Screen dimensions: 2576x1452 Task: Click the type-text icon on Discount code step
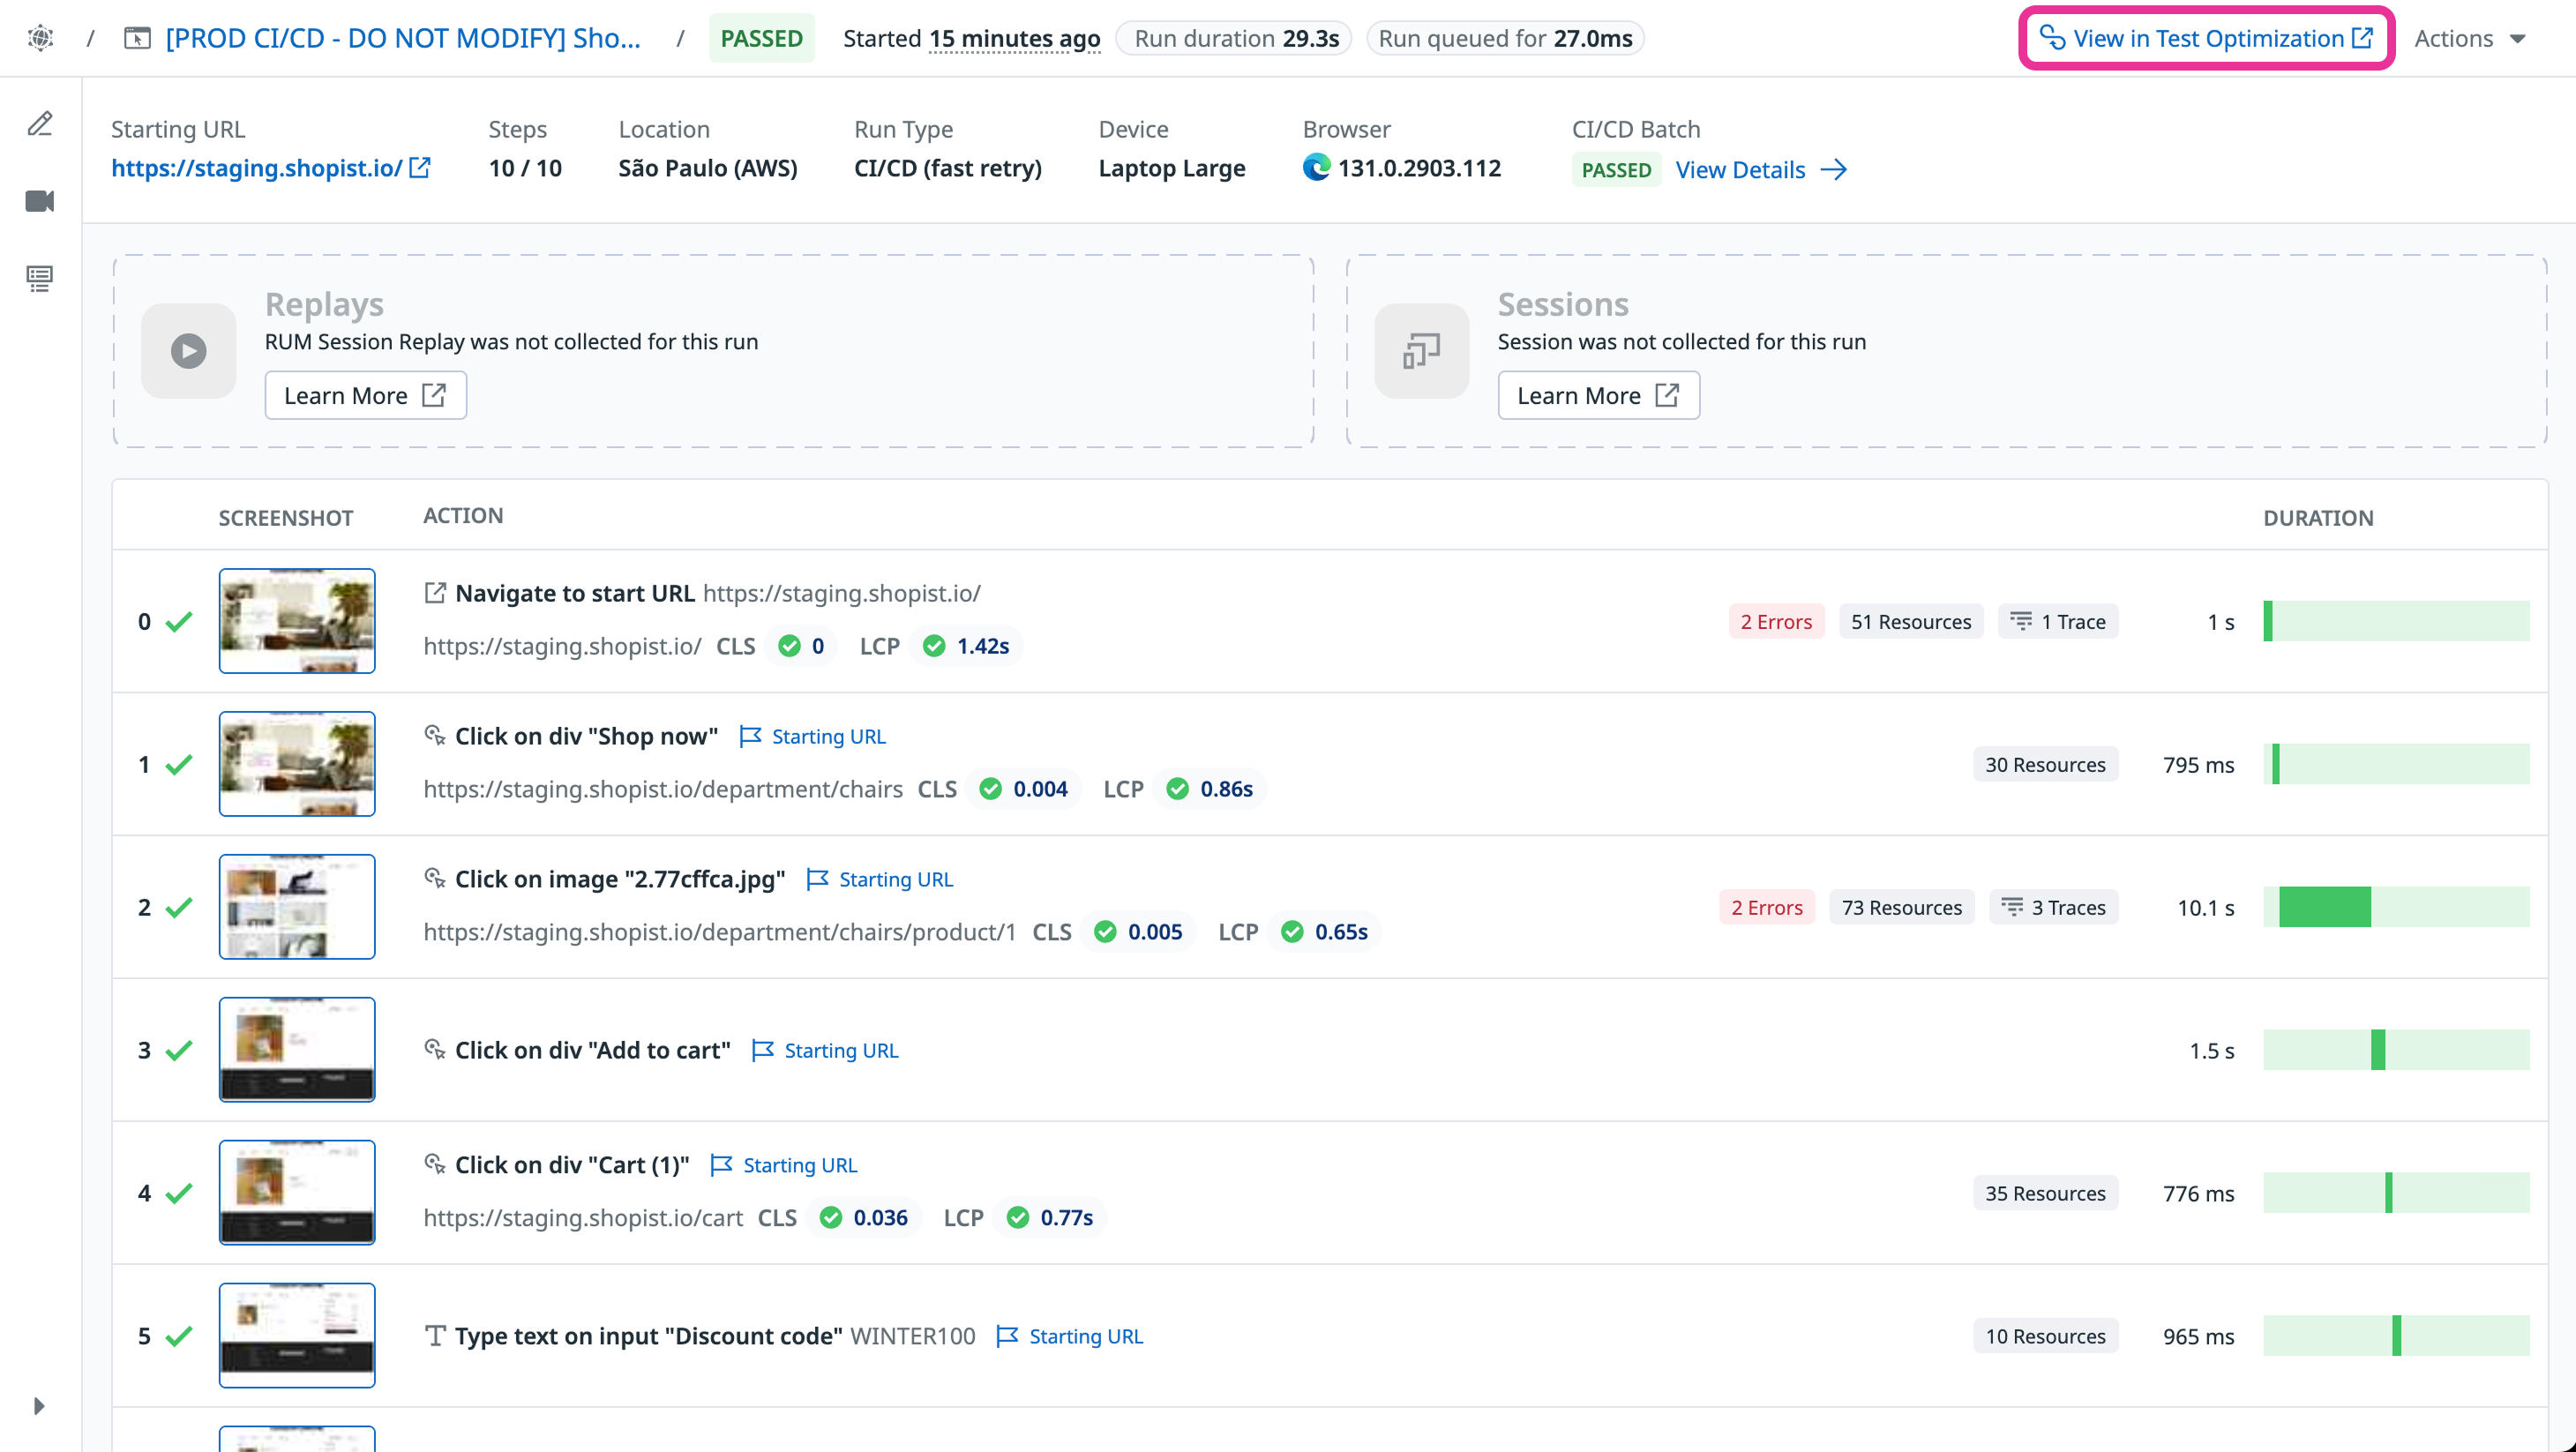[x=434, y=1336]
